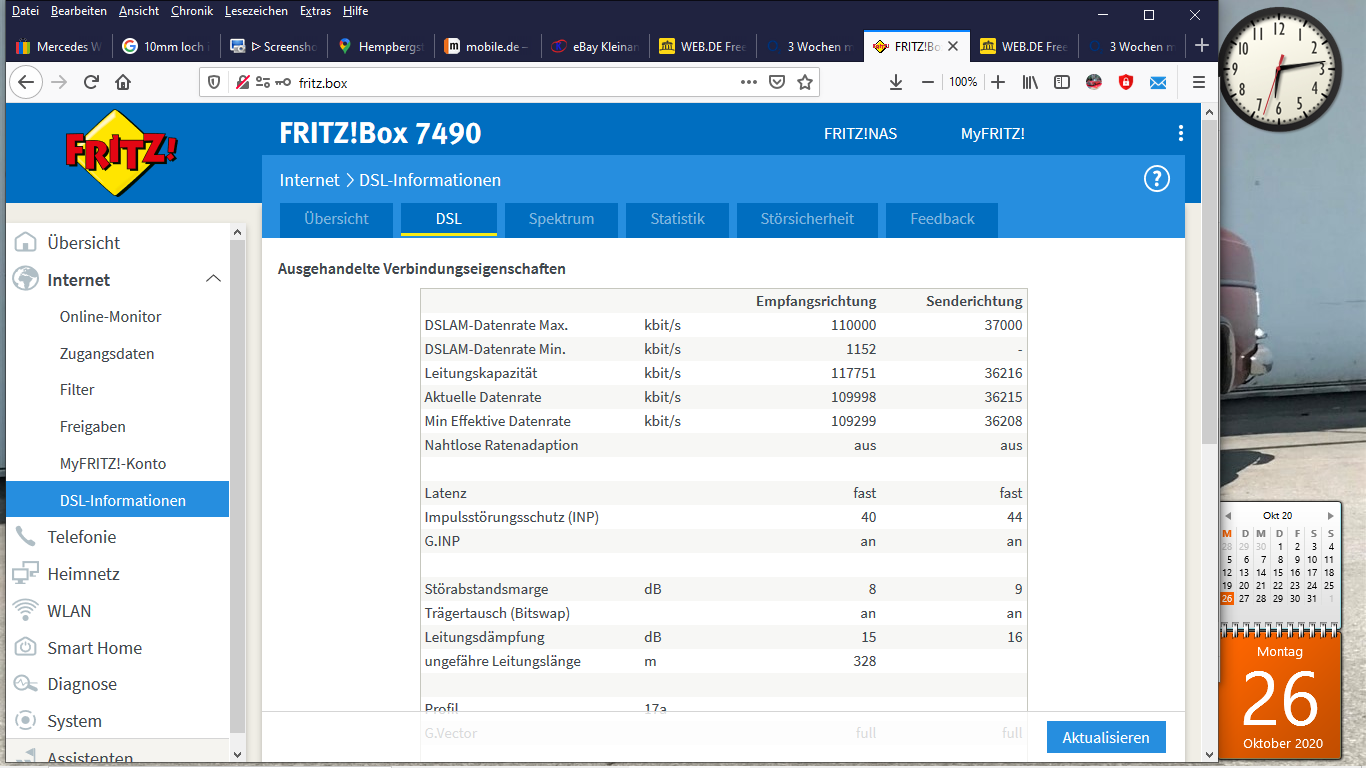This screenshot has width=1366, height=768.
Task: Go back with the browser back arrow
Action: click(x=25, y=82)
